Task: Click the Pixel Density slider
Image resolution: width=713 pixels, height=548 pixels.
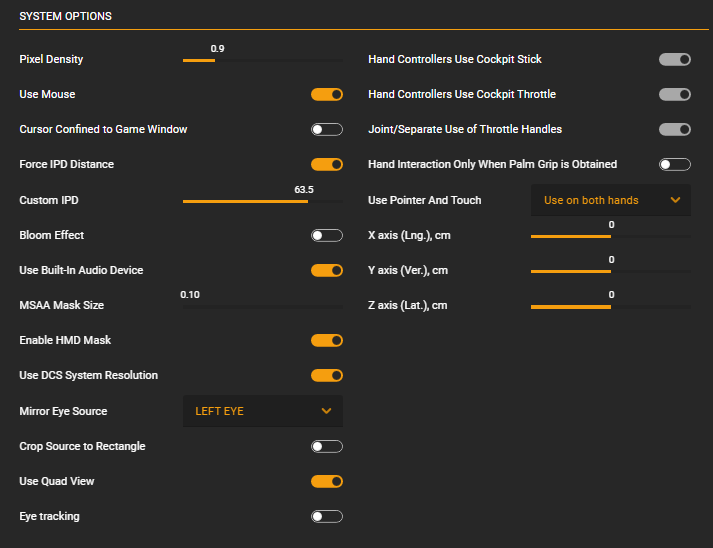Action: (x=263, y=60)
